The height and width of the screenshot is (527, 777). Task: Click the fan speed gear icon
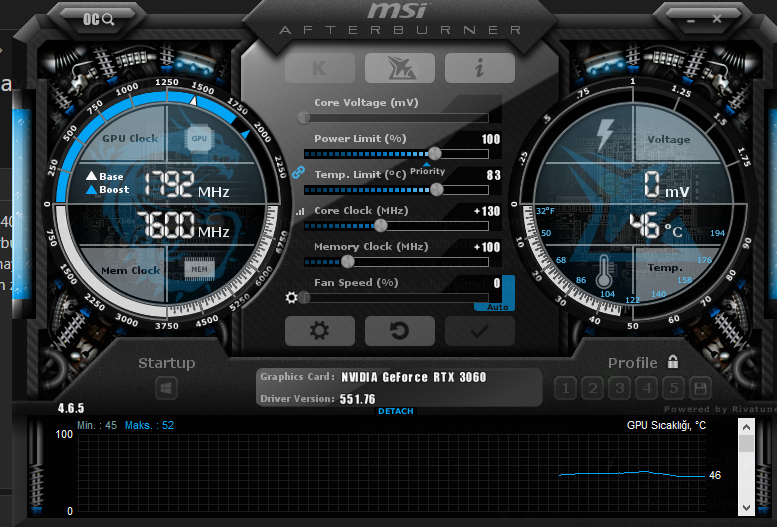pyautogui.click(x=291, y=297)
